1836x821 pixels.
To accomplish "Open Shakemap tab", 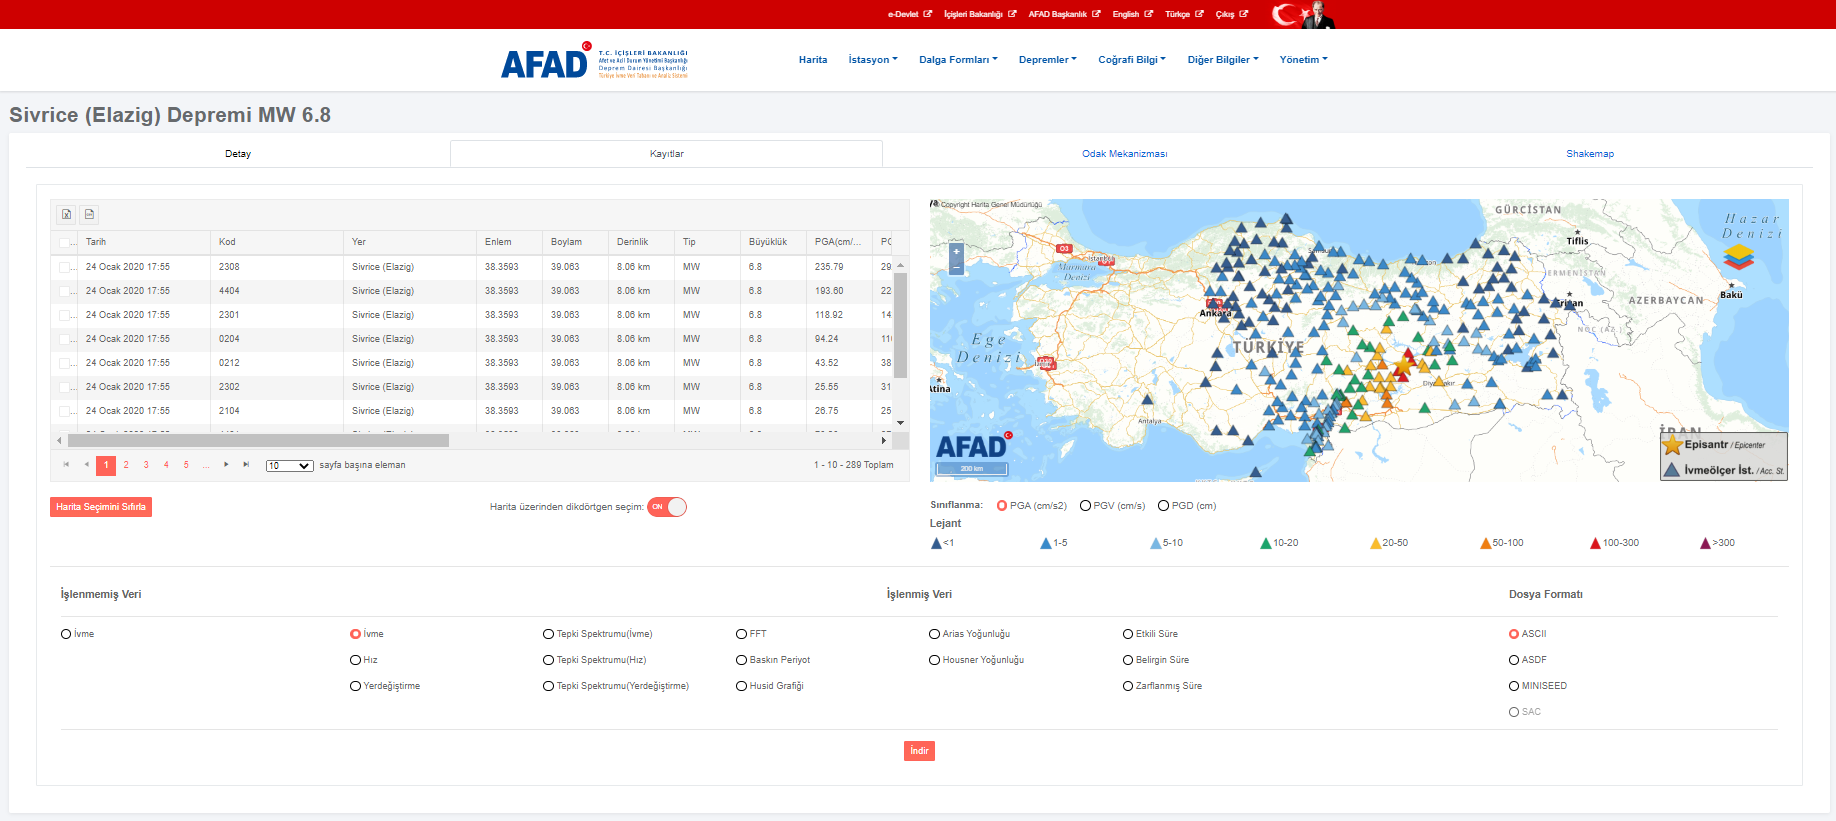I will click(x=1590, y=154).
